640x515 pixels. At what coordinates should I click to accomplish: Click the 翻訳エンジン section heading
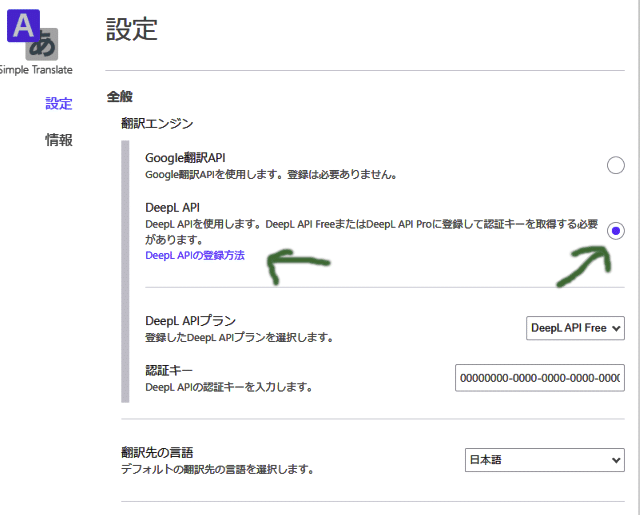[x=157, y=124]
